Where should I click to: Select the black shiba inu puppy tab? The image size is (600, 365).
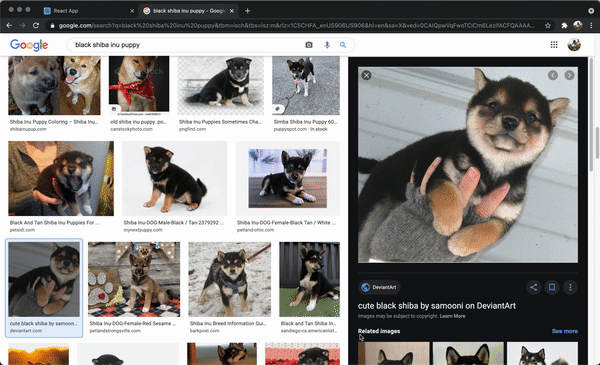(x=188, y=11)
